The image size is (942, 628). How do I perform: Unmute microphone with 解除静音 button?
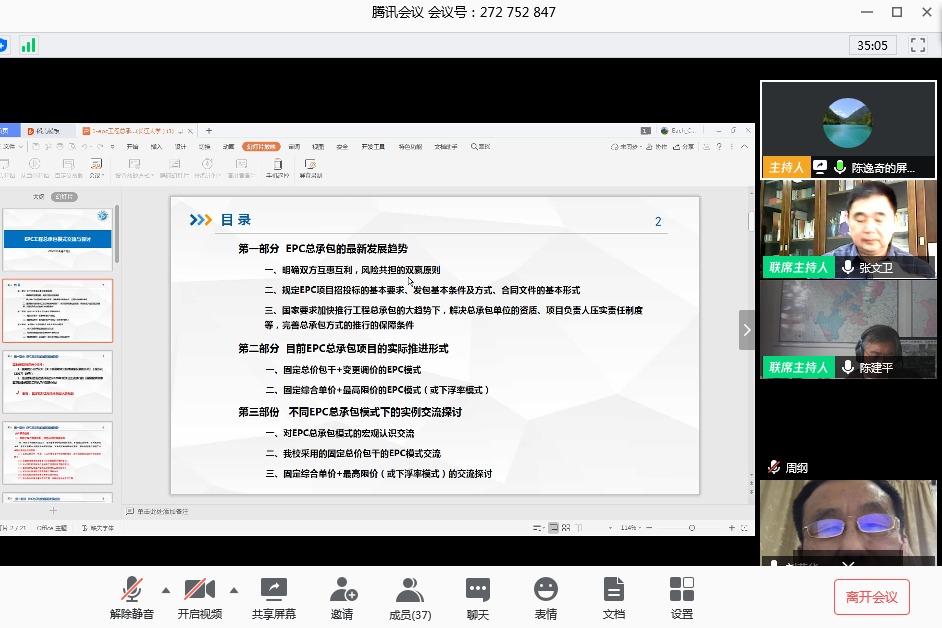(x=132, y=597)
